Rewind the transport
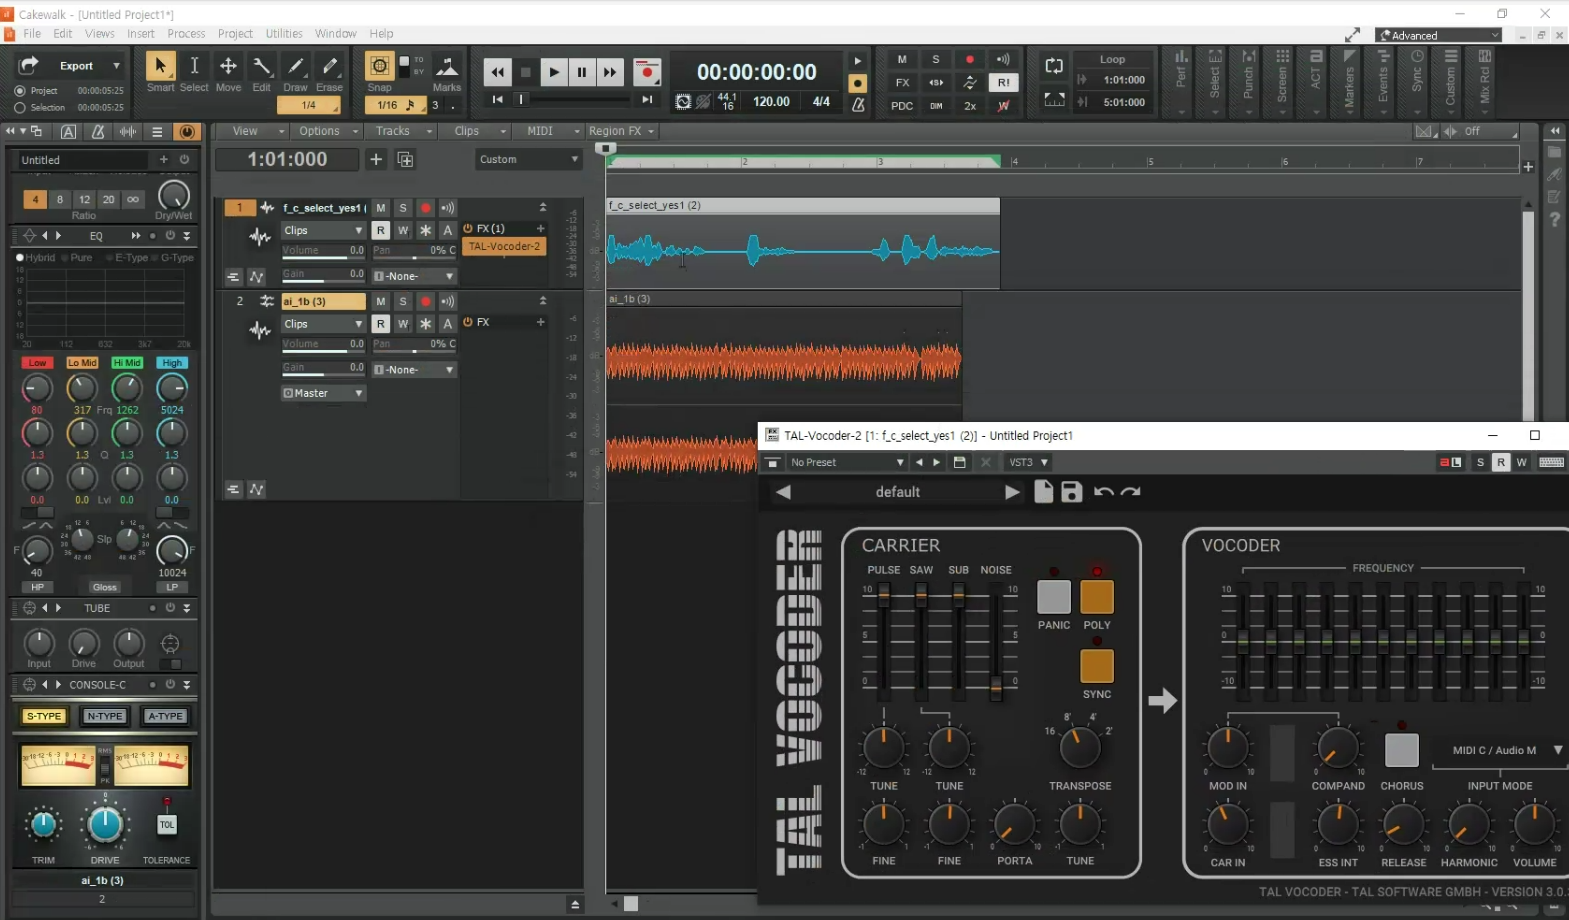Screen dimensions: 1569x920 pos(497,72)
